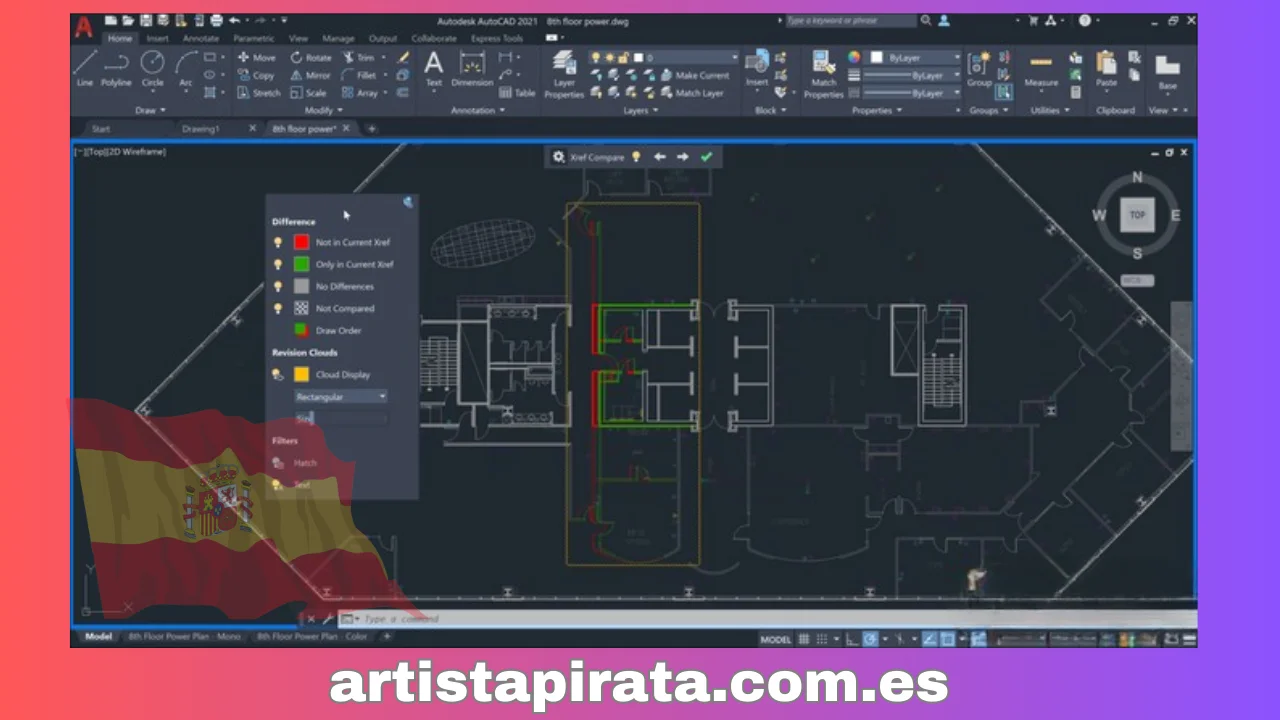Click Cloud Display yellow swatch

point(301,374)
